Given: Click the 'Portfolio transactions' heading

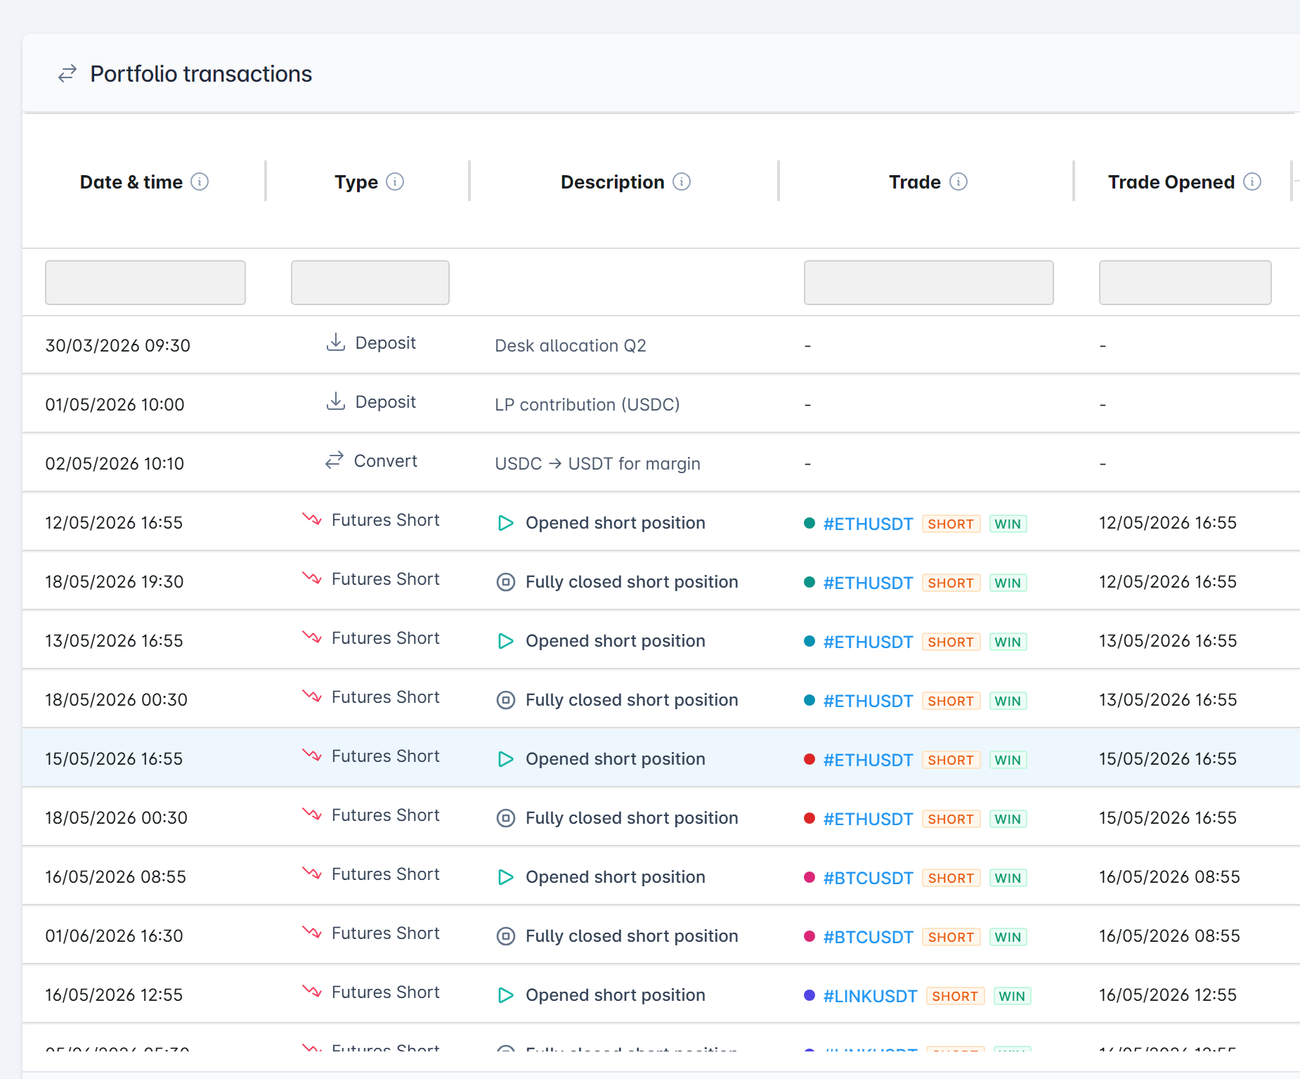Looking at the screenshot, I should (201, 74).
